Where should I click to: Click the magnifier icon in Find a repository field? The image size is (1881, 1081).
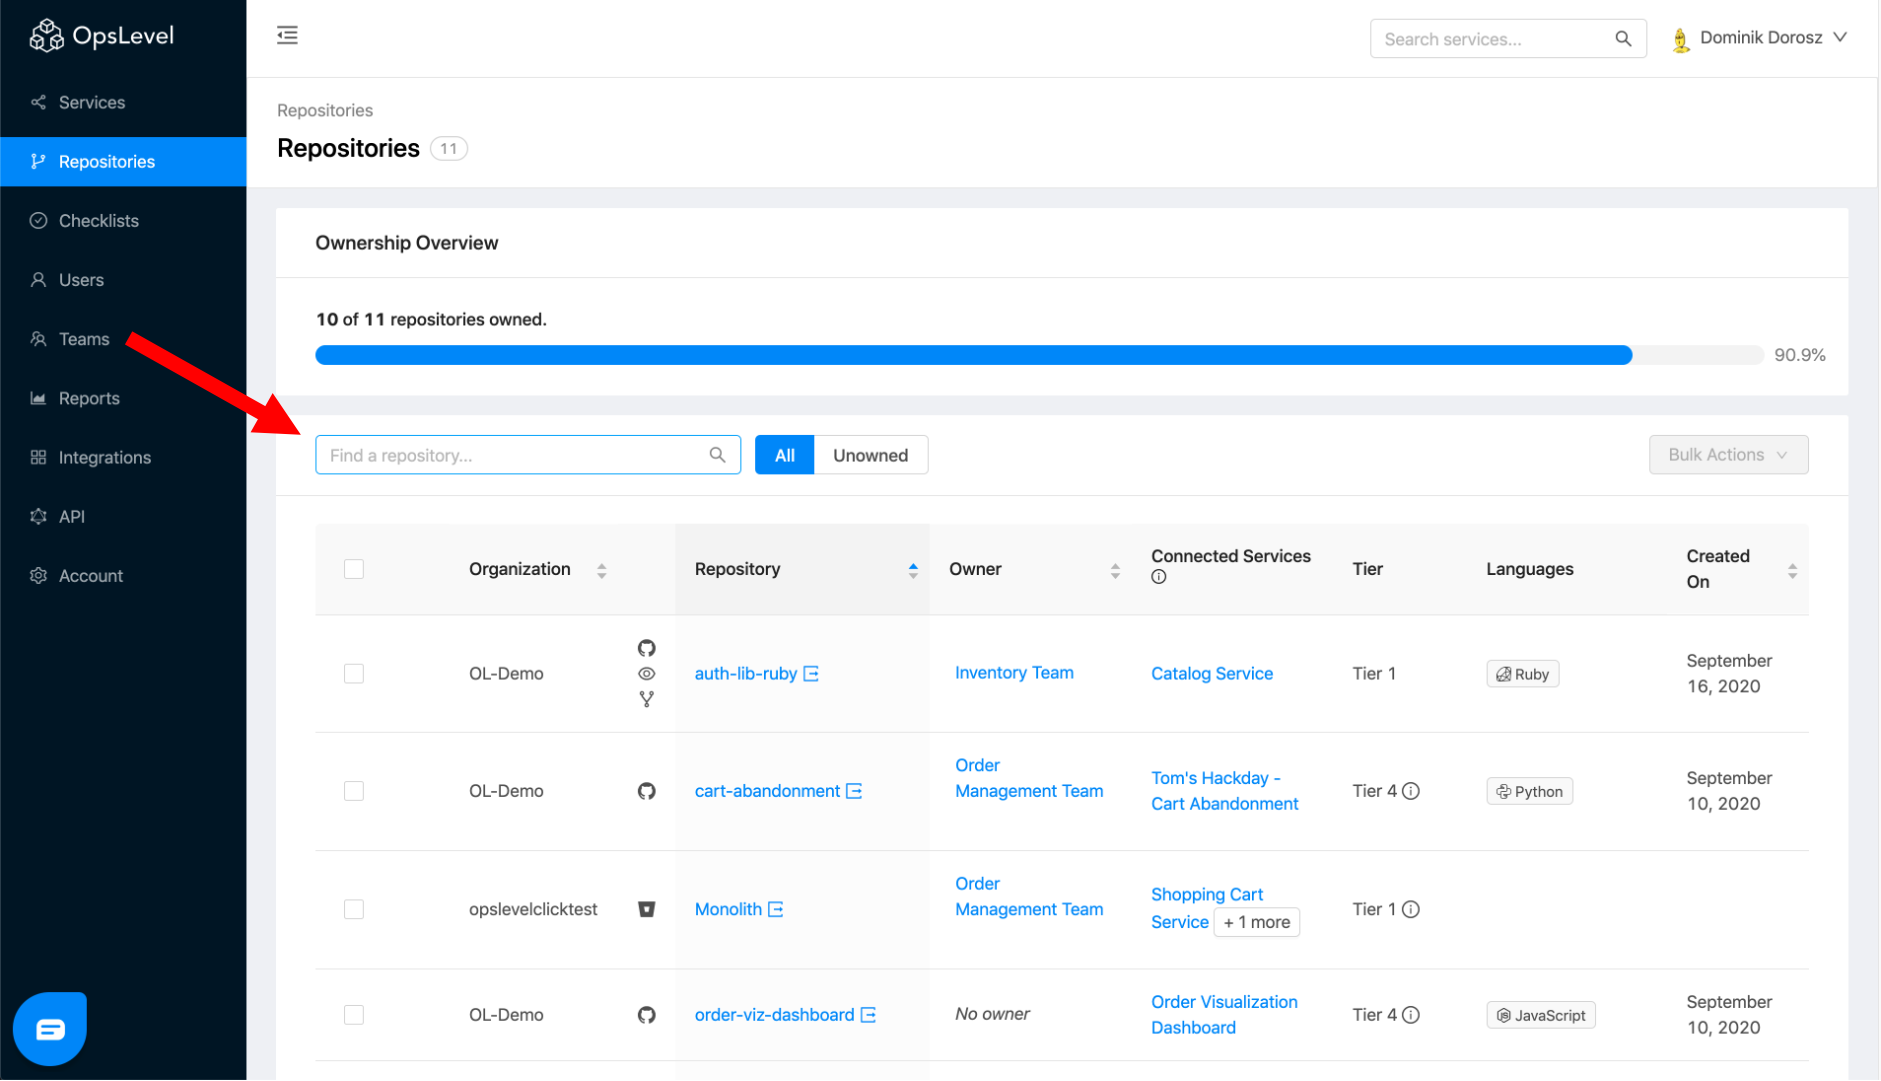pyautogui.click(x=717, y=455)
